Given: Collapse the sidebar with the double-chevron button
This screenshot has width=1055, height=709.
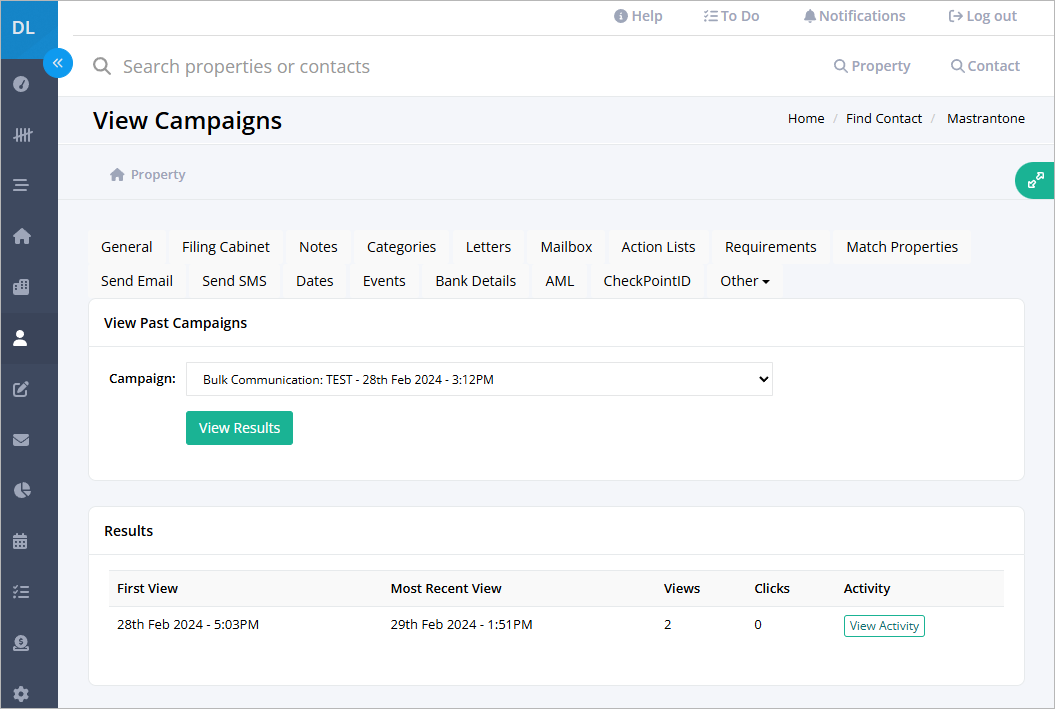Looking at the screenshot, I should (x=58, y=63).
